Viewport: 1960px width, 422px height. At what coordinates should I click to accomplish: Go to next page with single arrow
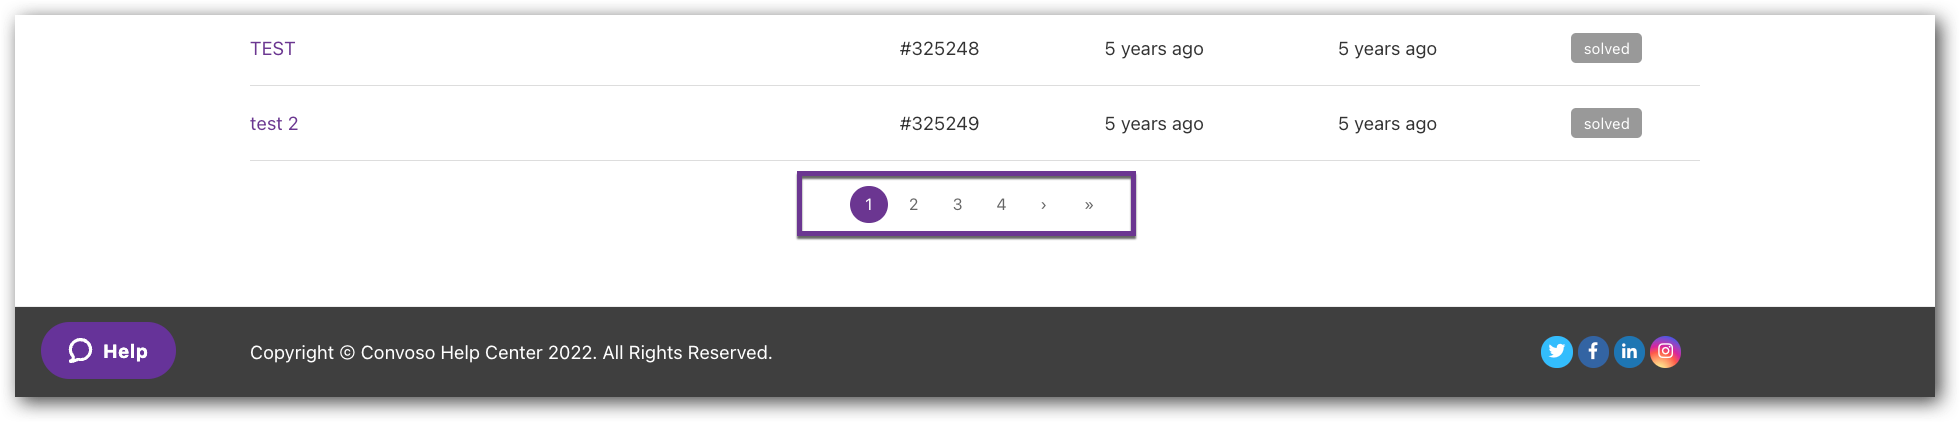tap(1043, 205)
